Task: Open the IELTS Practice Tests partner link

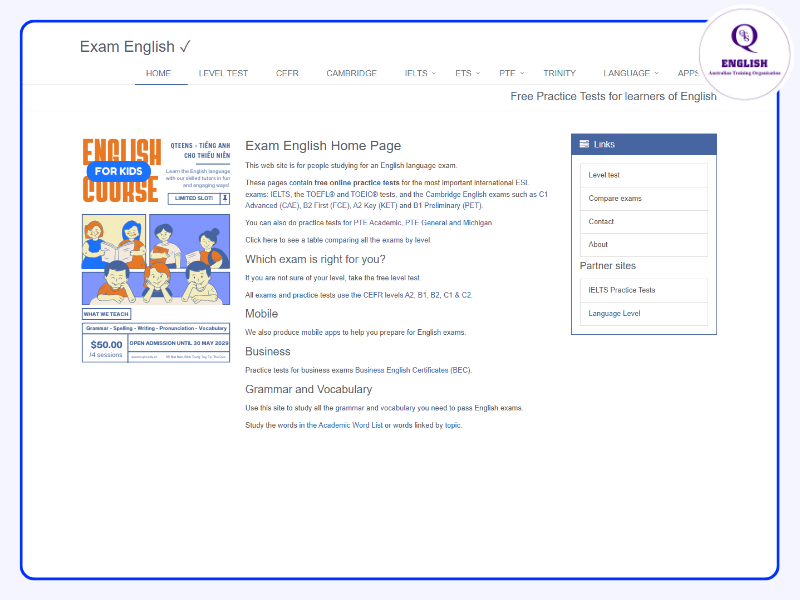Action: 644,290
